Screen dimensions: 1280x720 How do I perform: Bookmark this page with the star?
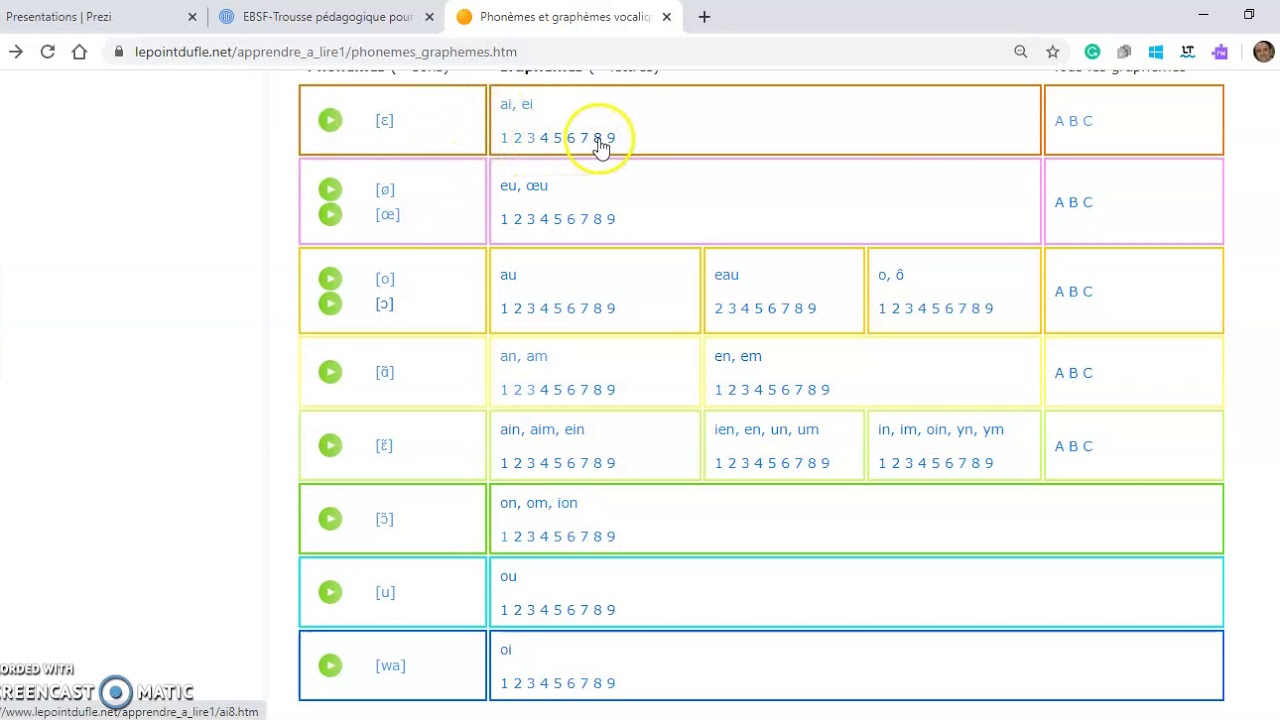(1052, 52)
